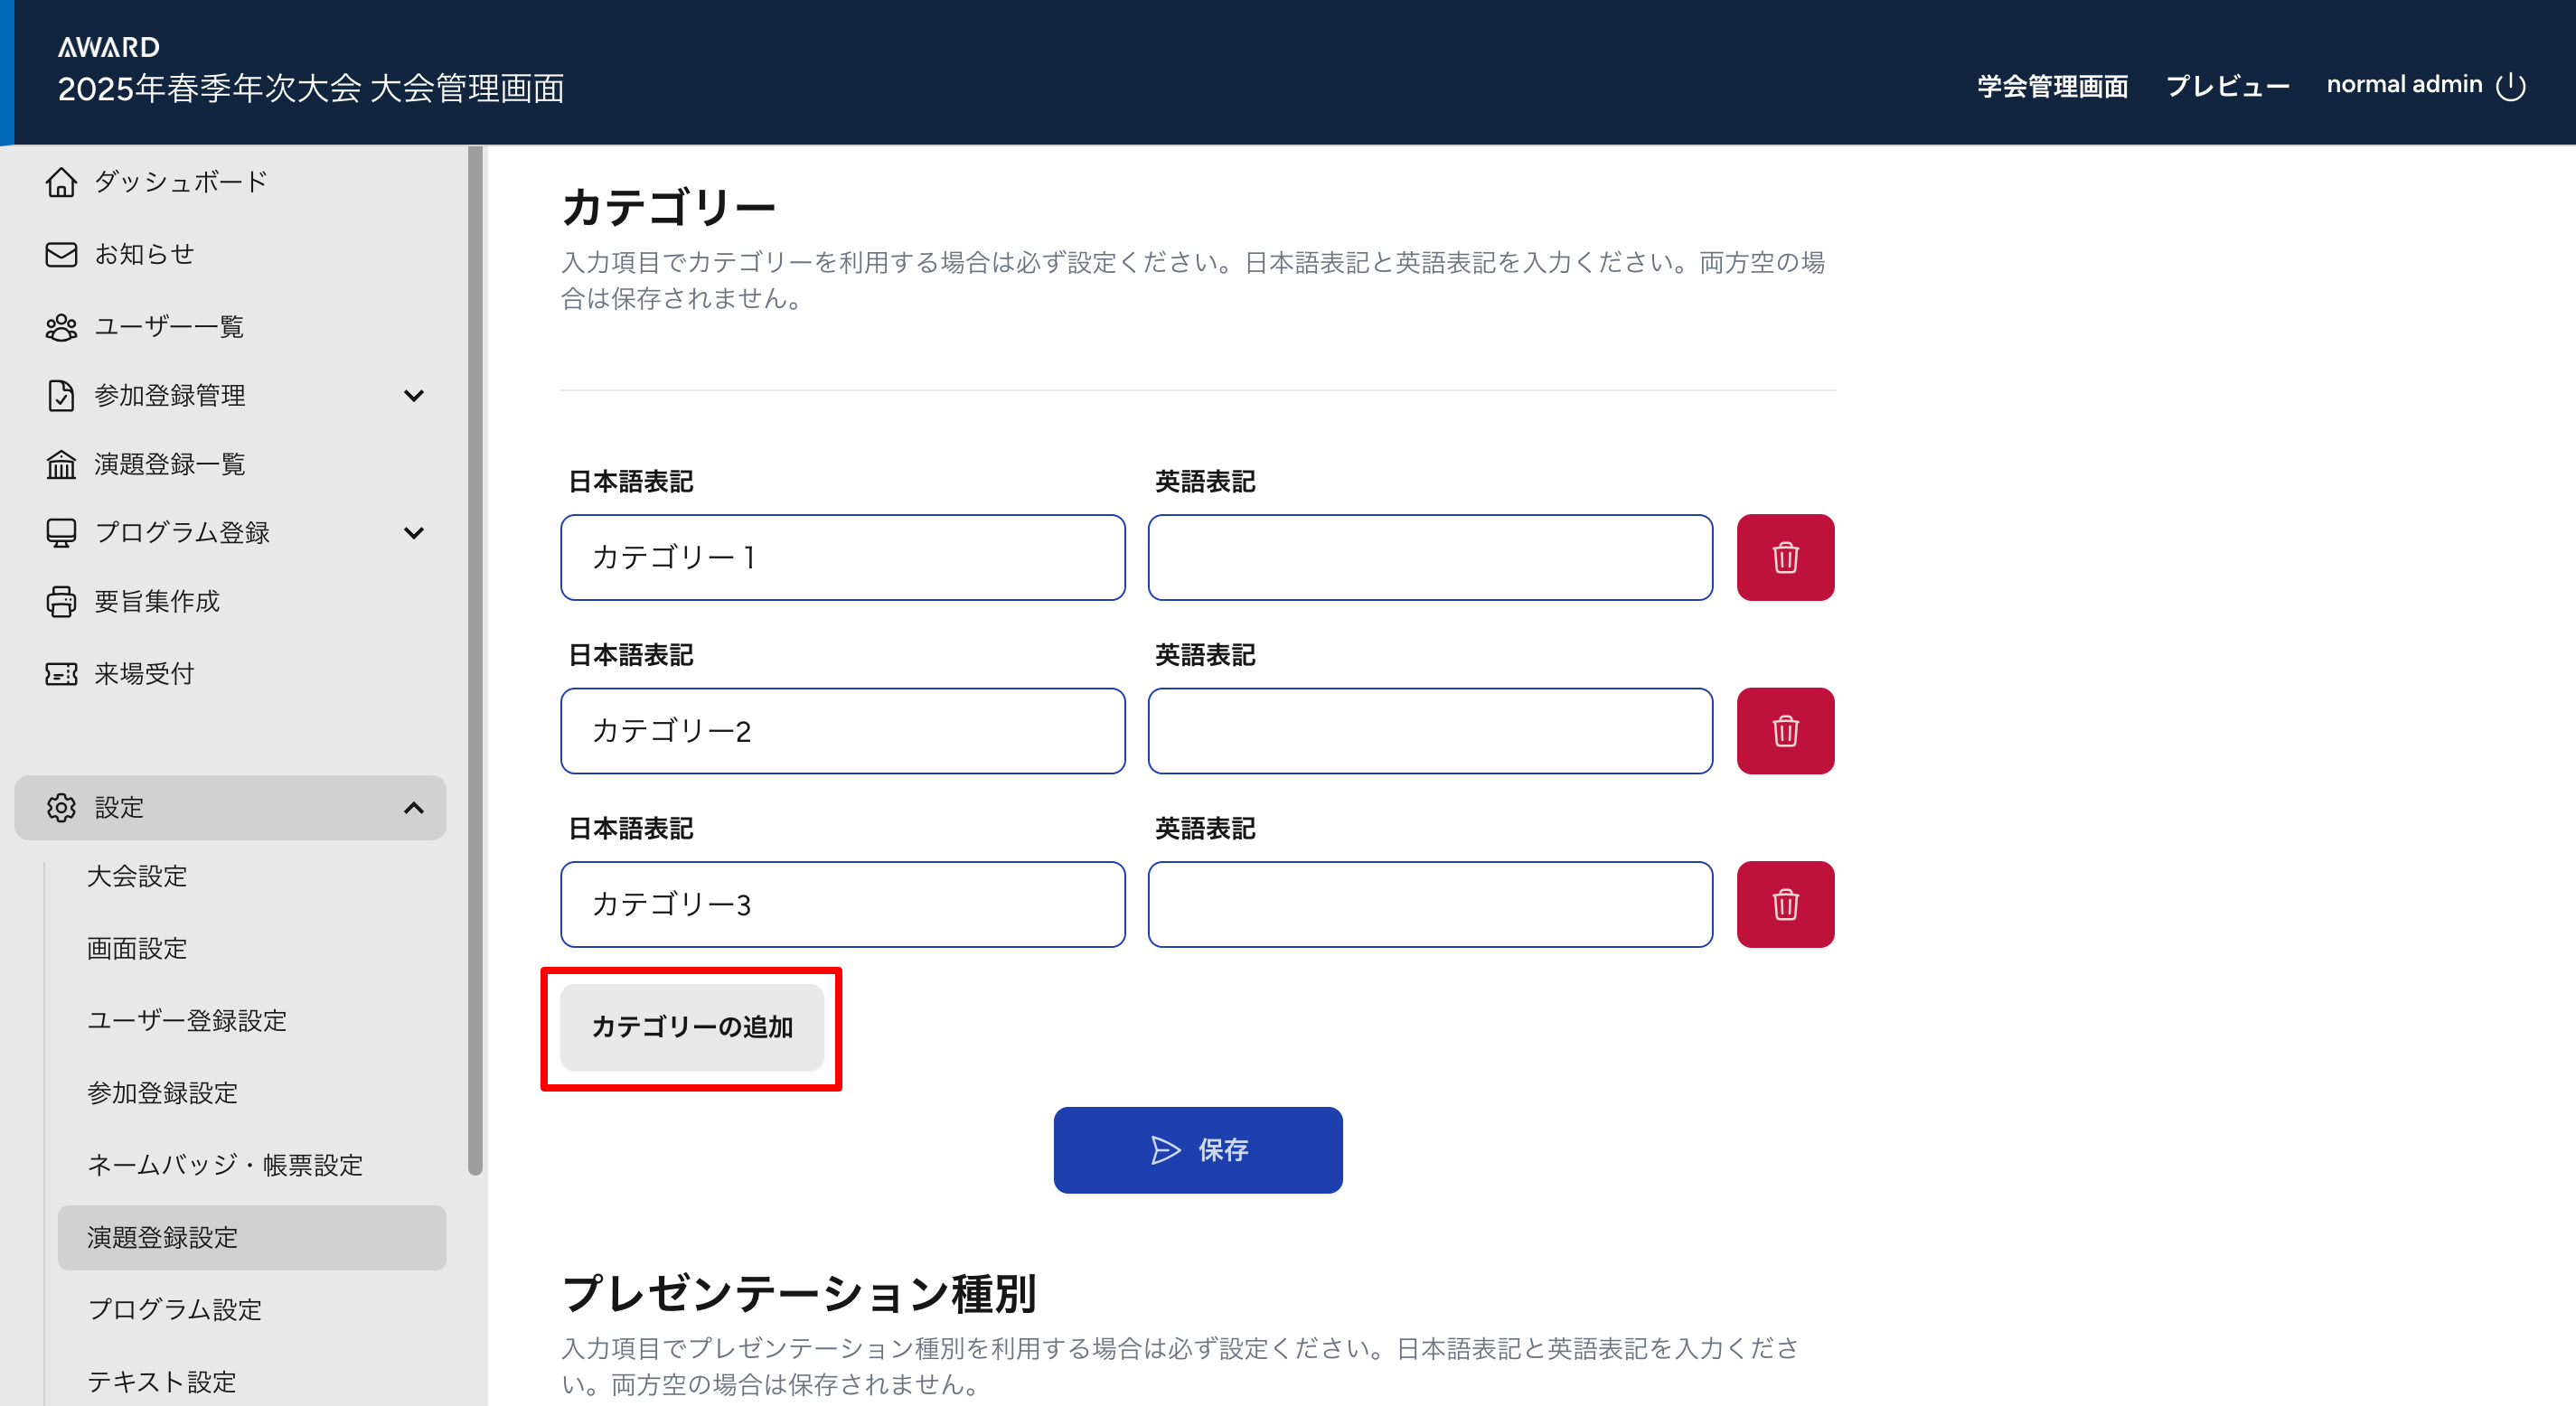Collapse the 設定 section

tap(413, 808)
